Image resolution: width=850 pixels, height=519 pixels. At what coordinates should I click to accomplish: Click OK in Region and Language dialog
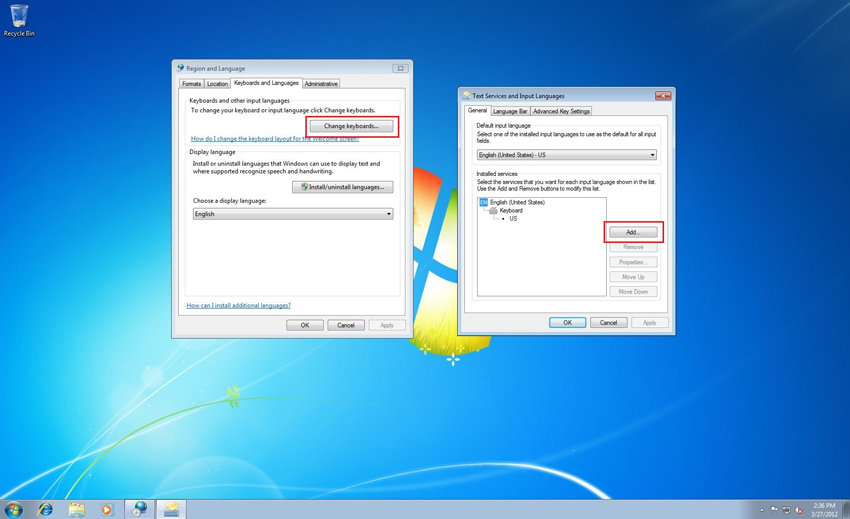click(305, 325)
